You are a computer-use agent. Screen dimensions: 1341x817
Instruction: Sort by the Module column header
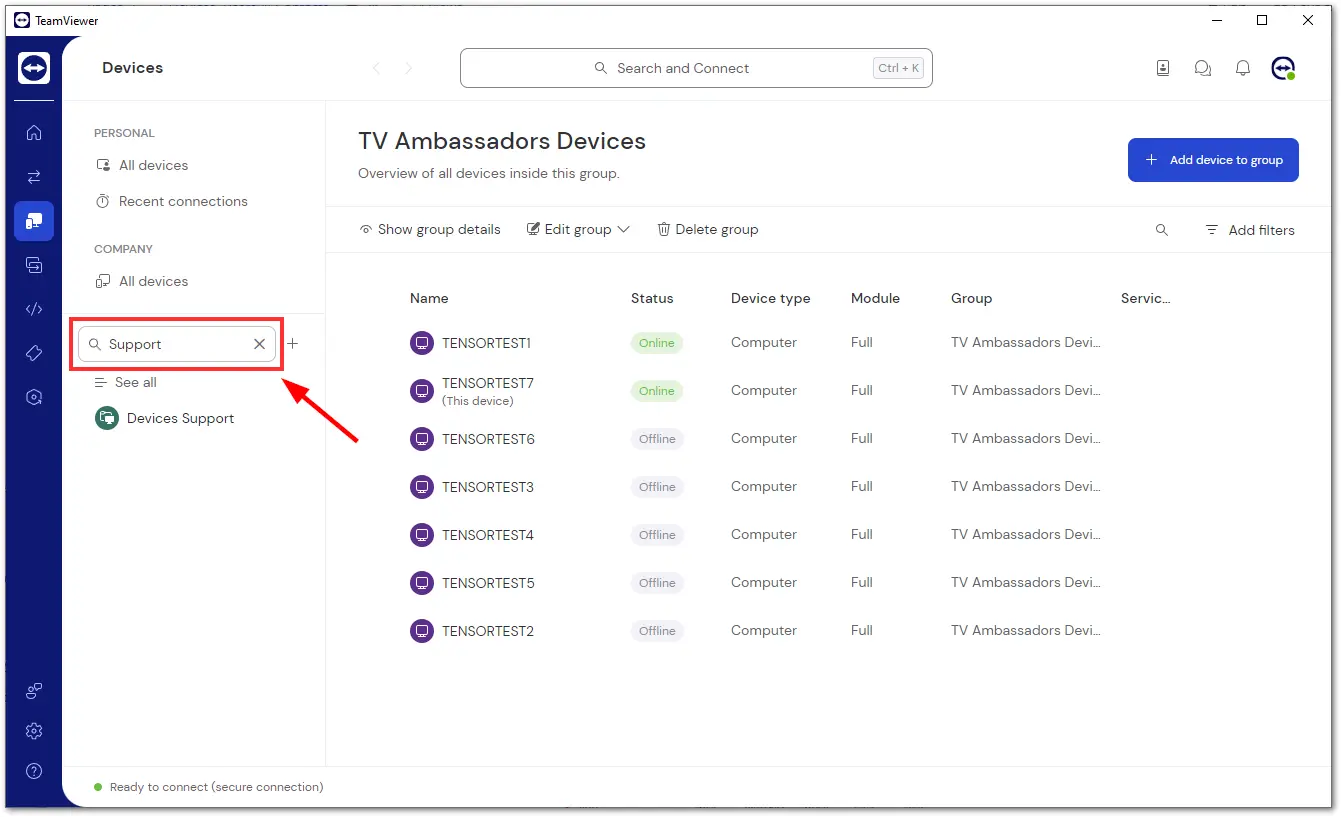coord(875,298)
